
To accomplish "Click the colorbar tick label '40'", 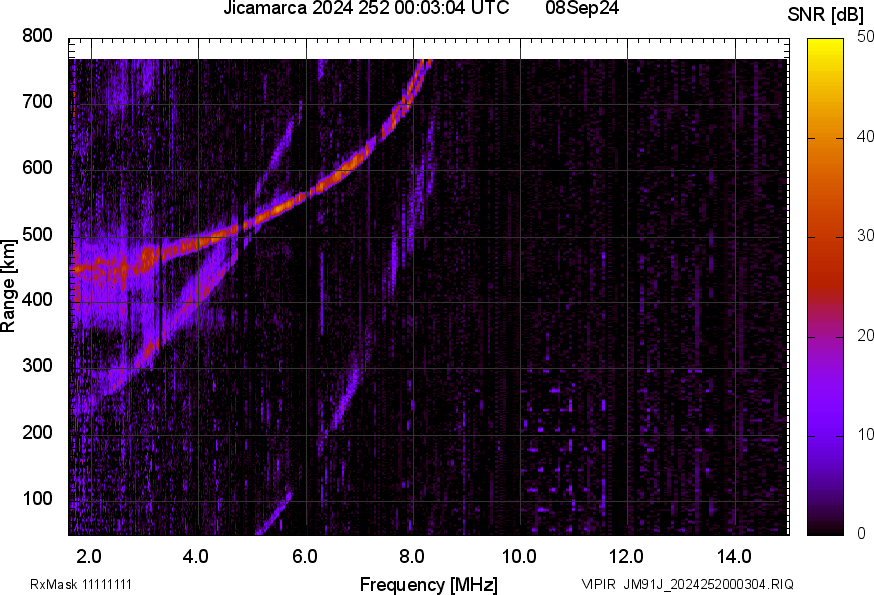I will pyautogui.click(x=866, y=136).
